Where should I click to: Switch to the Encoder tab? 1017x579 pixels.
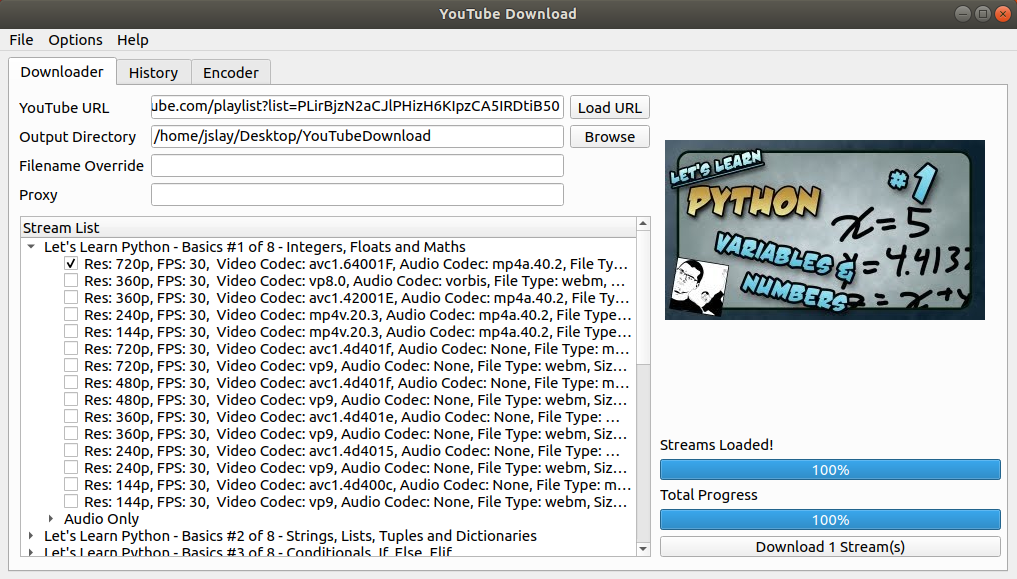[x=230, y=72]
